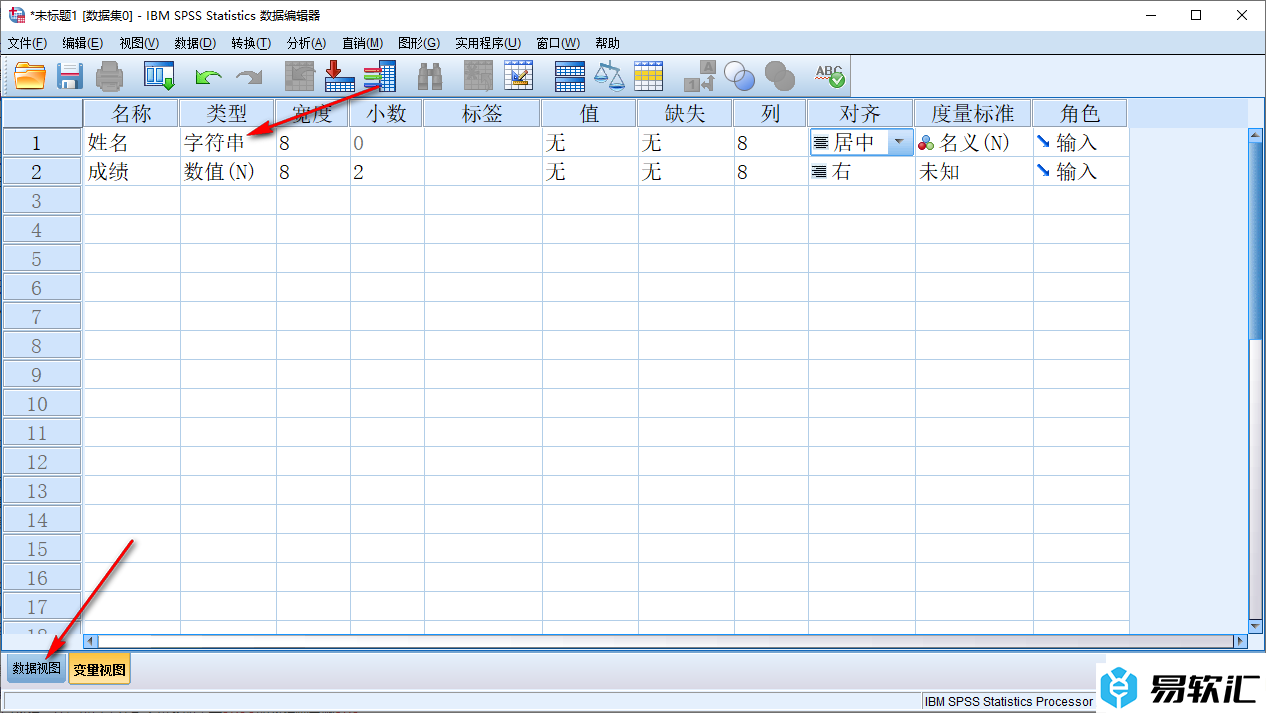Toggle the Value labels icon

coord(699,76)
